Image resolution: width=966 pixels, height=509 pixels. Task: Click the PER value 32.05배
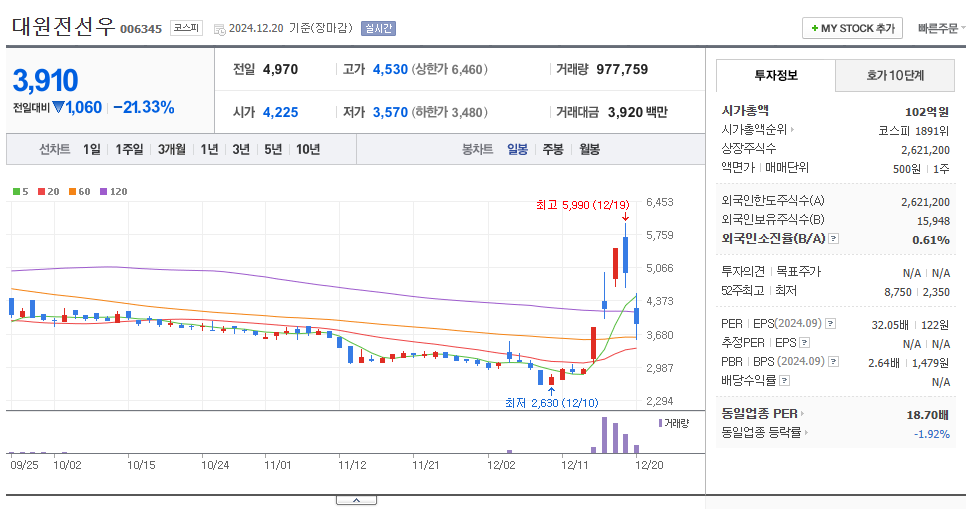click(x=890, y=325)
